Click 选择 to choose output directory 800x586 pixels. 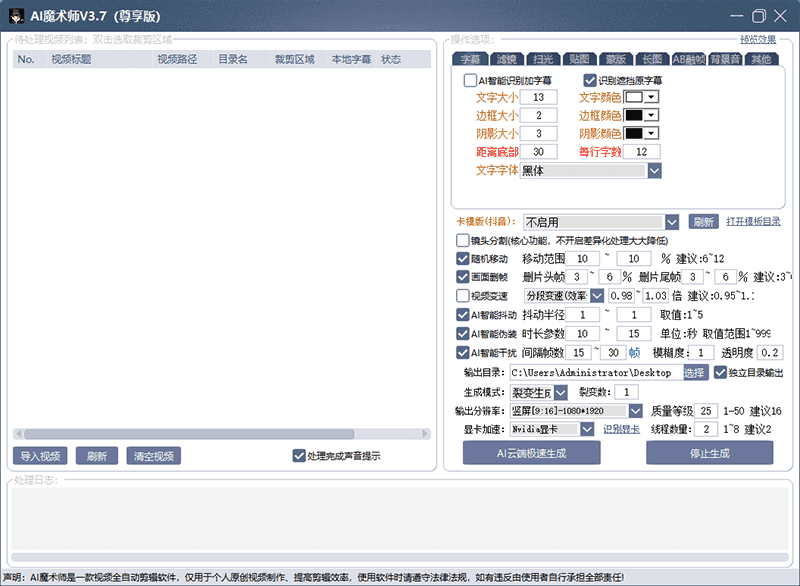[x=694, y=373]
